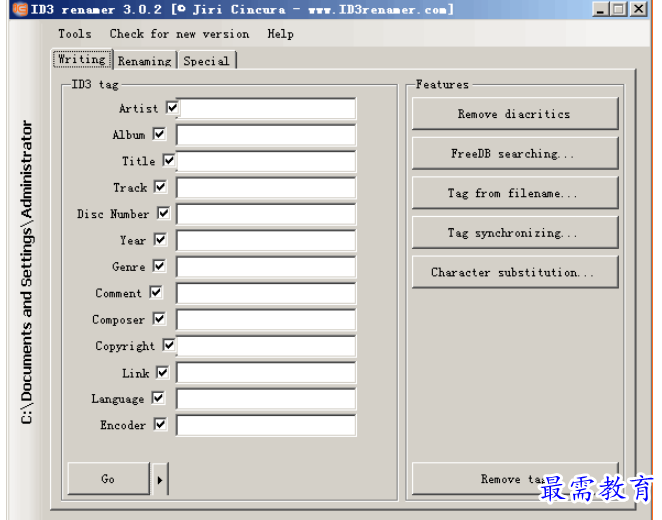Uncheck the Link checkbox
662x520 pixels.
[163, 372]
